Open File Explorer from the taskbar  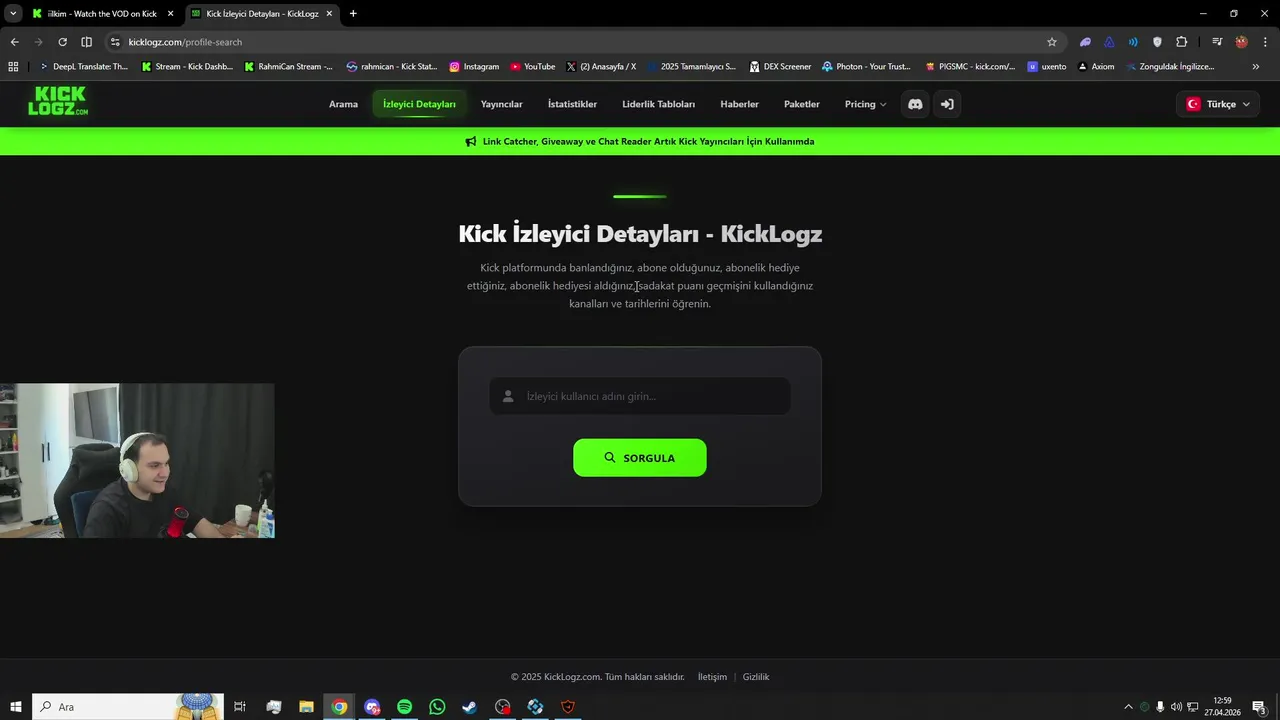click(306, 707)
